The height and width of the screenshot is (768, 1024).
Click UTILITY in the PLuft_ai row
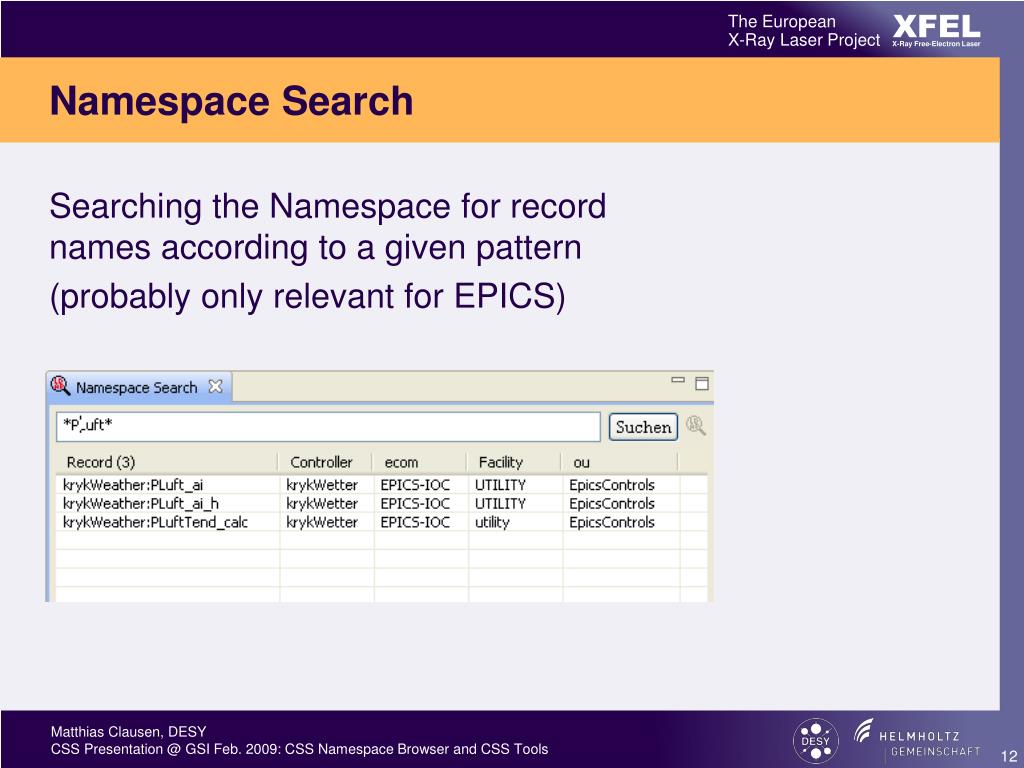(500, 485)
